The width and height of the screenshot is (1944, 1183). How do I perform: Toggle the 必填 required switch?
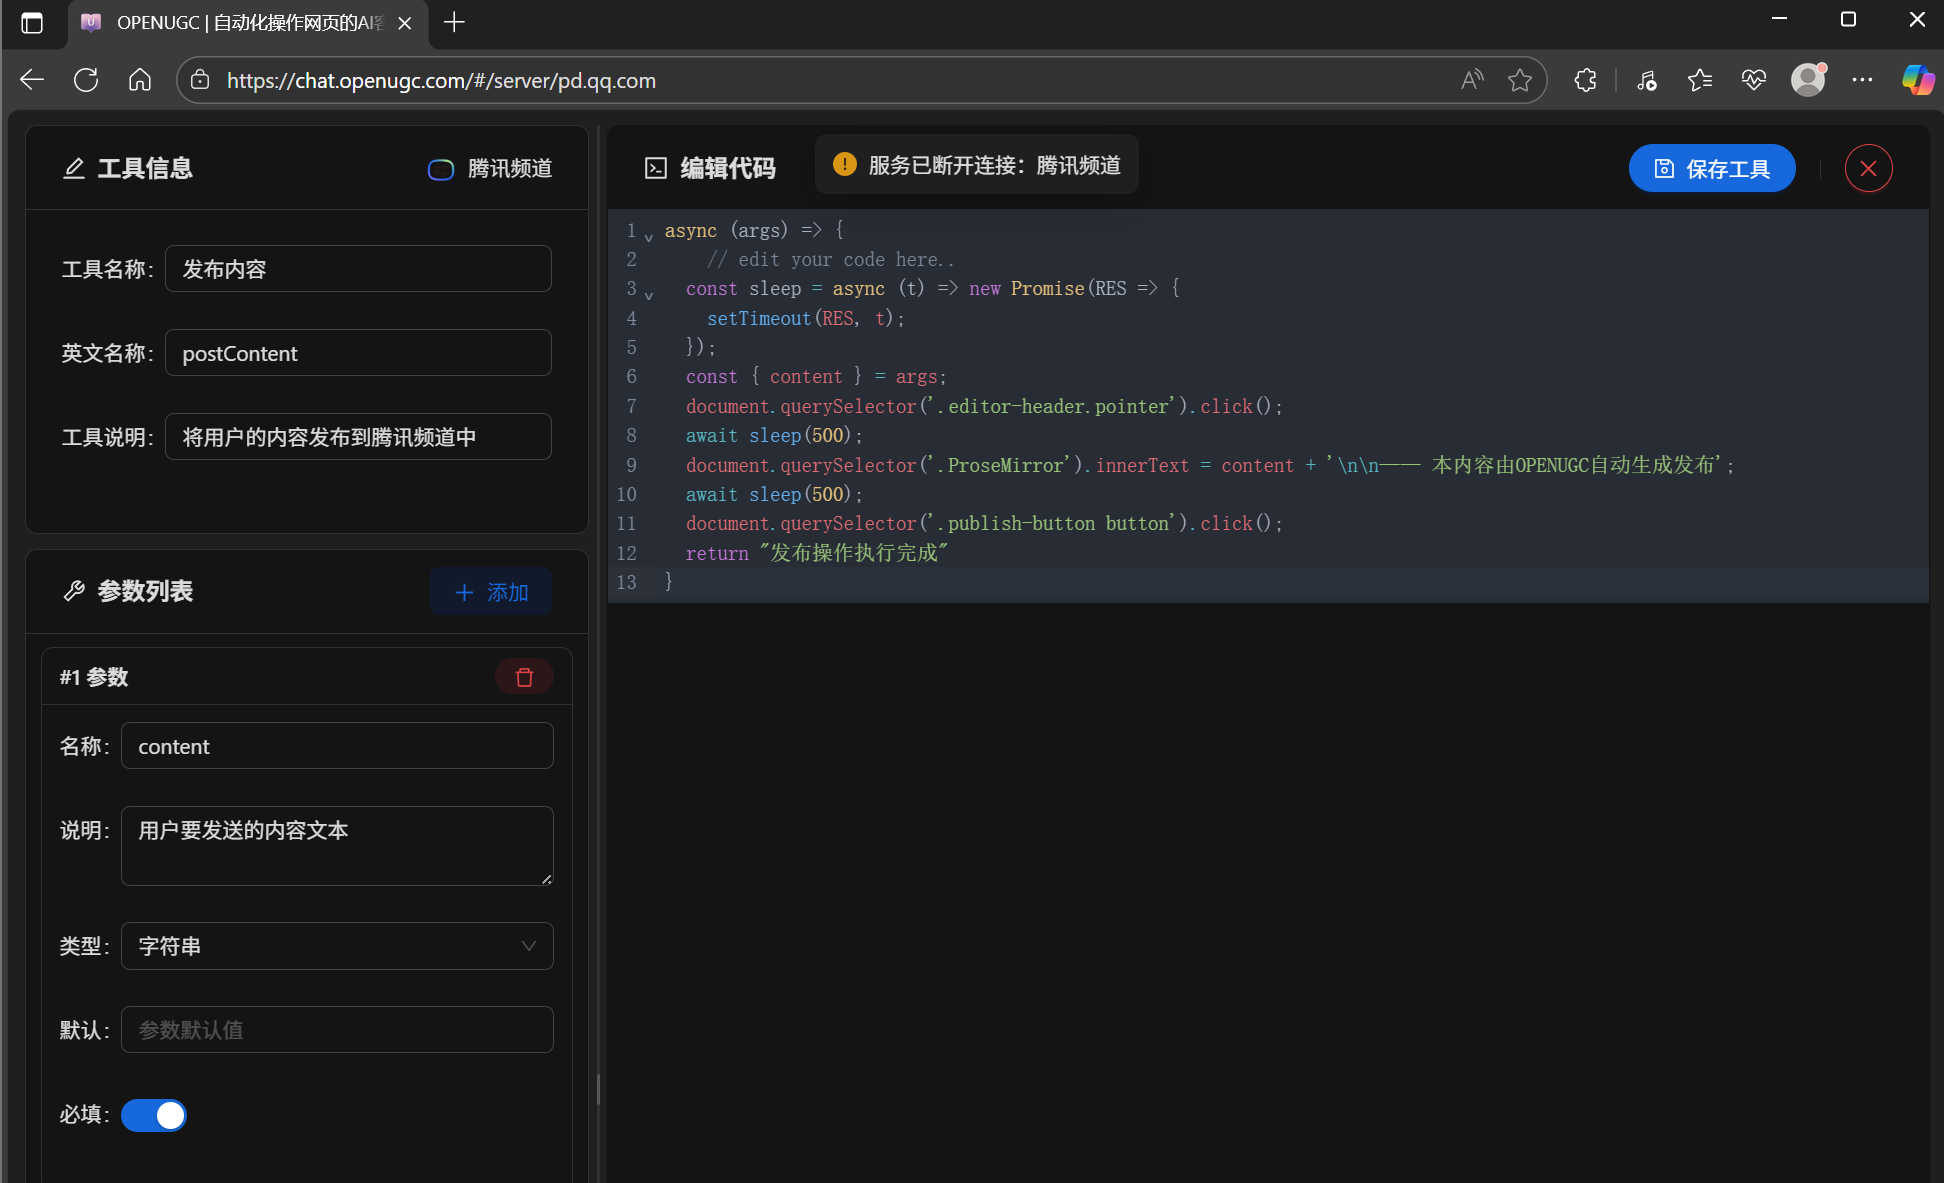(154, 1115)
